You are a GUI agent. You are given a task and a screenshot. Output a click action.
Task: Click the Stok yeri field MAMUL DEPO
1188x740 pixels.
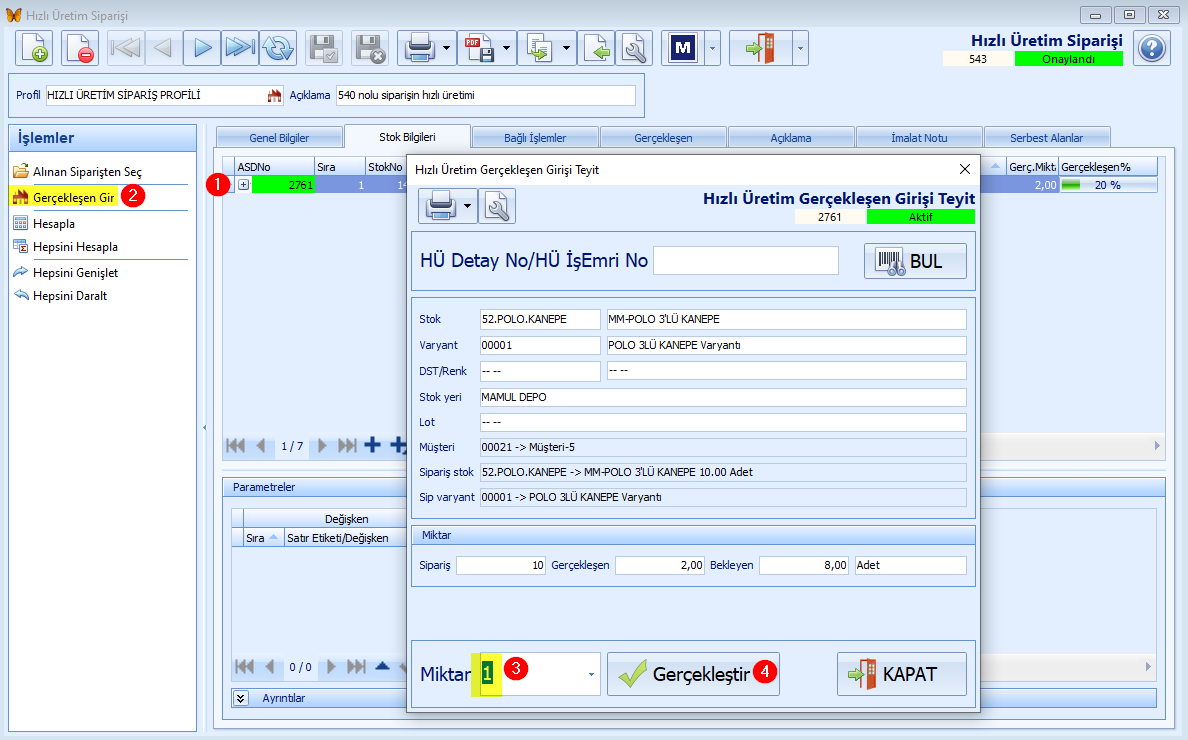pos(723,397)
